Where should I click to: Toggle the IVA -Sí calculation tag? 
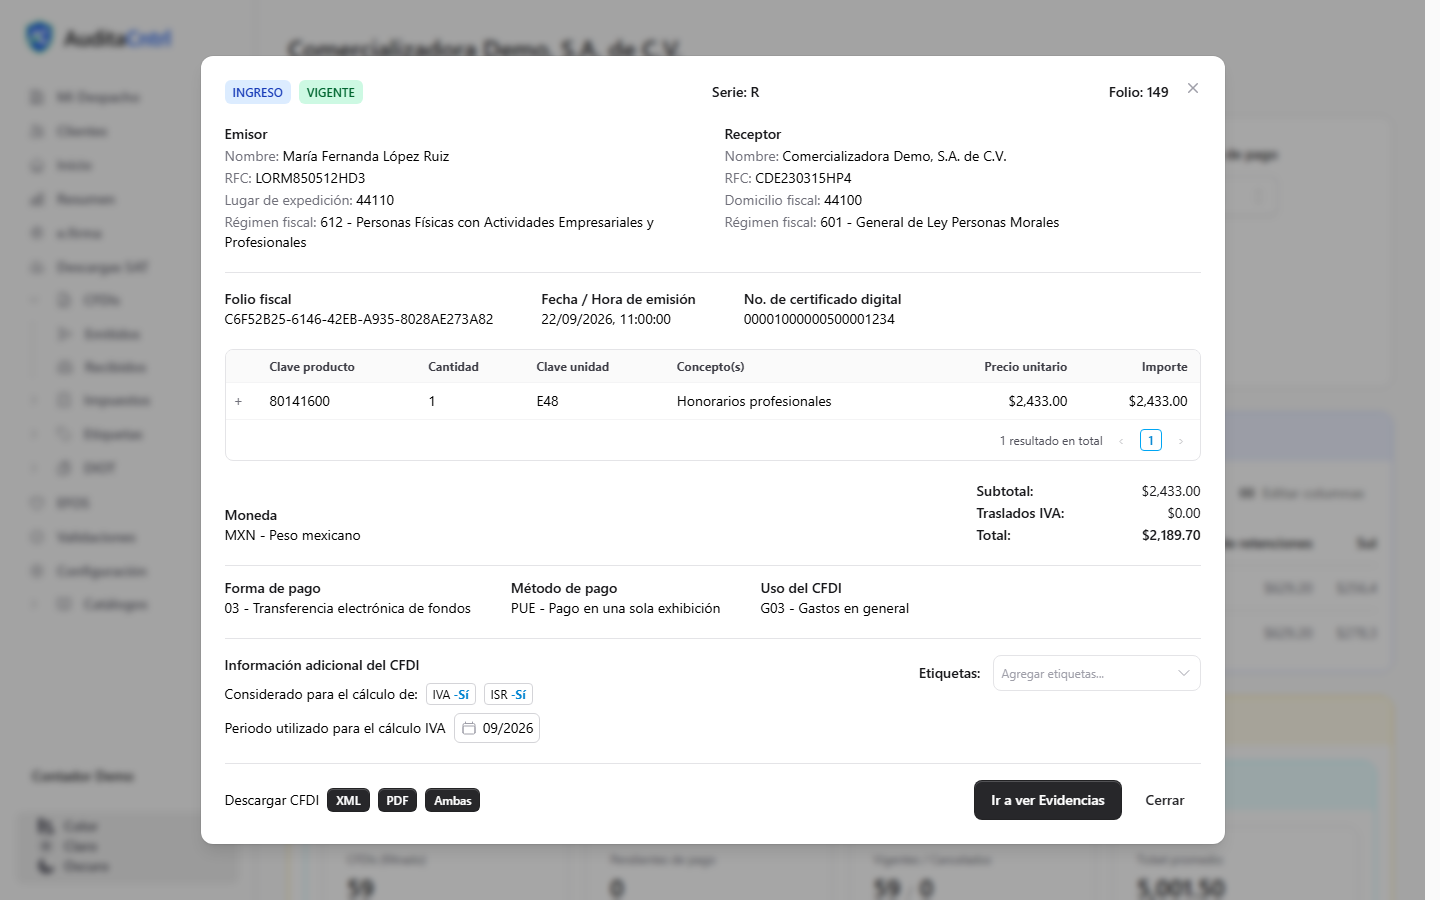[450, 694]
